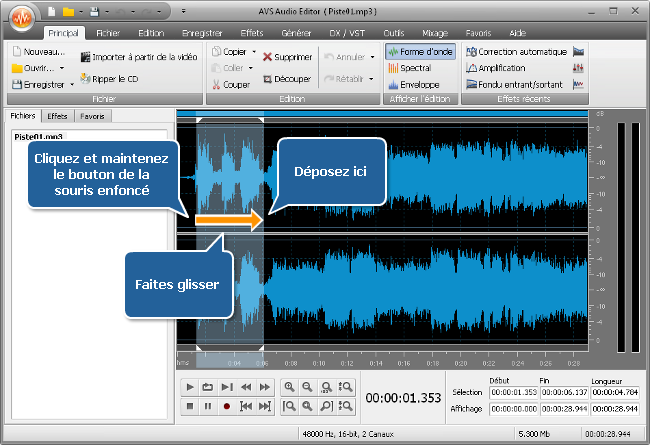Click the Sélection Début time field

514,392
